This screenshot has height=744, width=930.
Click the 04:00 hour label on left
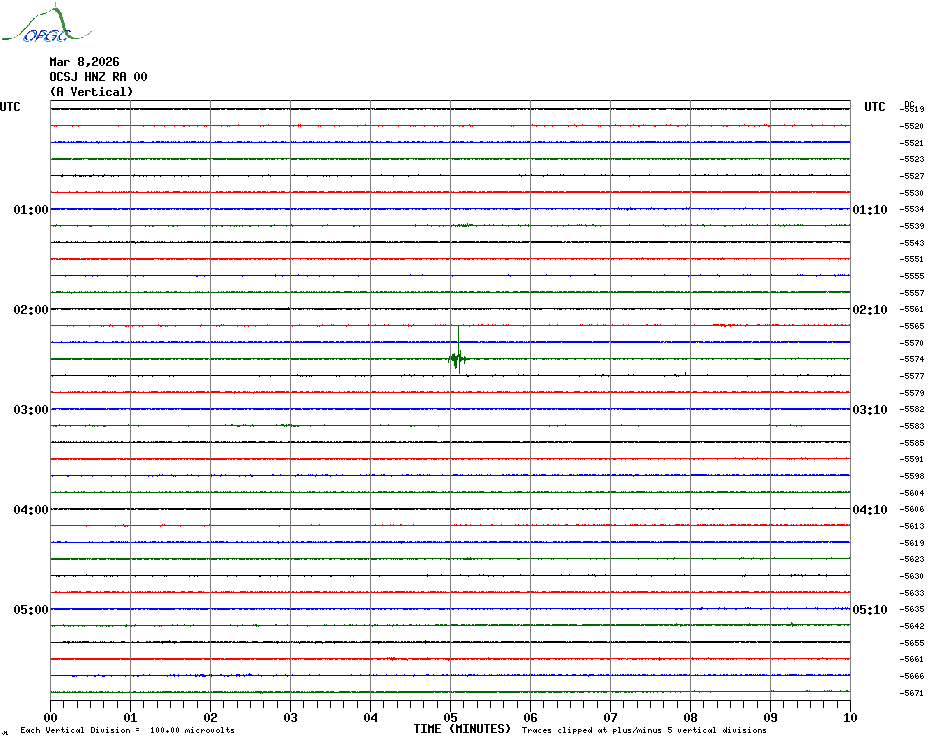tap(31, 510)
